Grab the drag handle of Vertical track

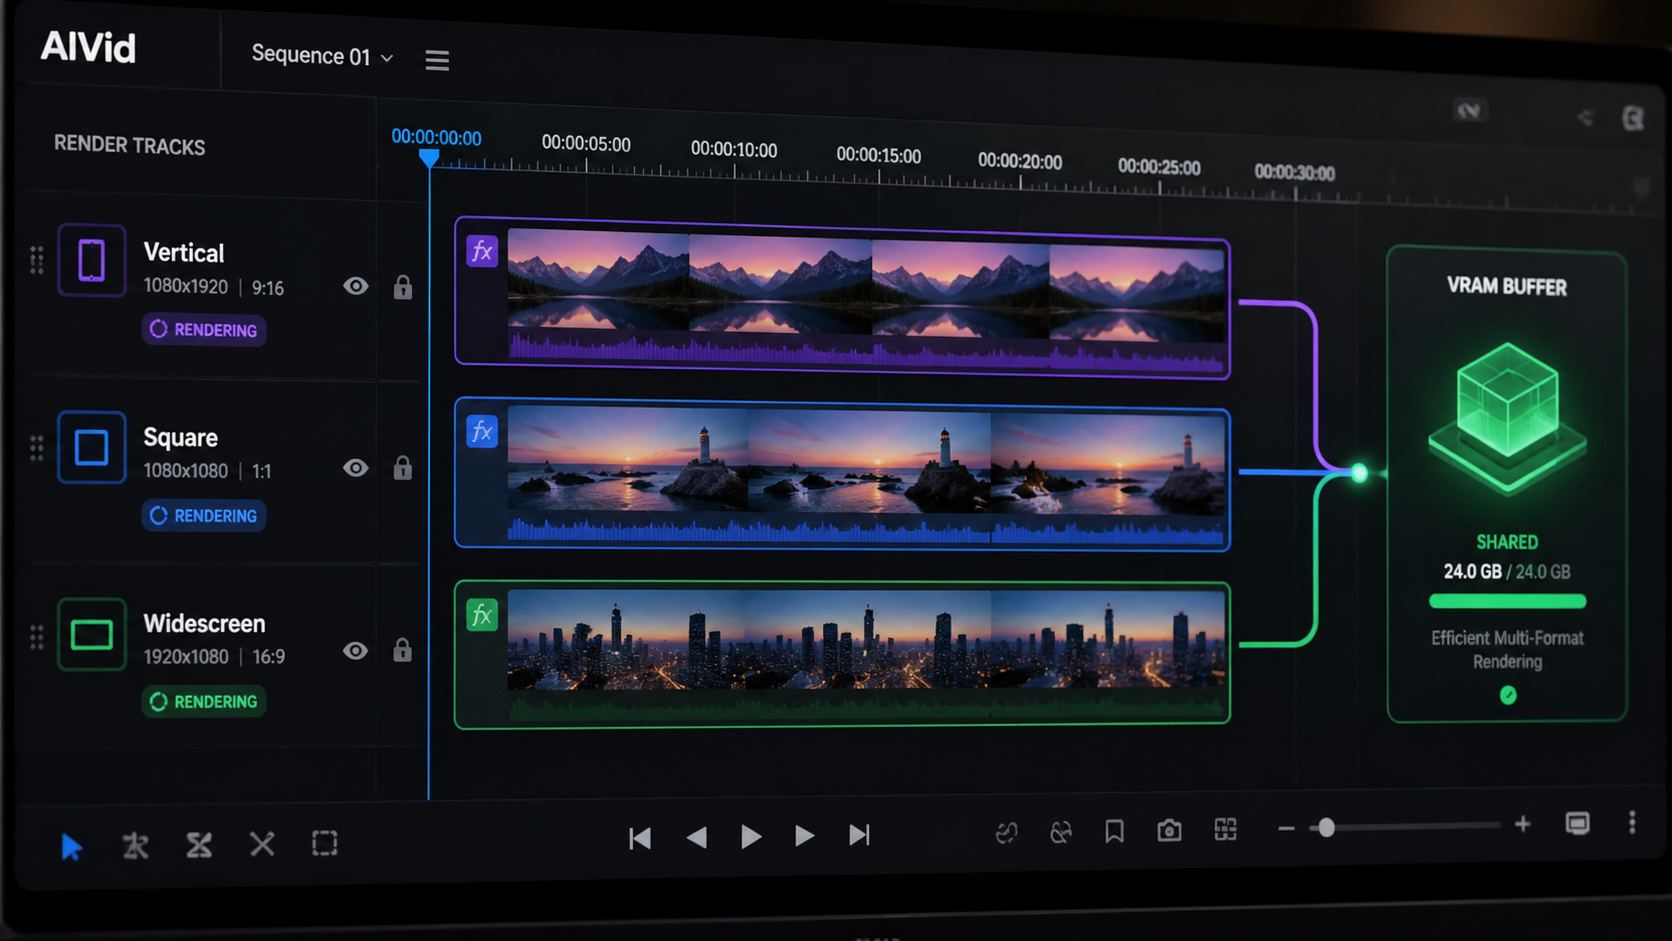(37, 260)
